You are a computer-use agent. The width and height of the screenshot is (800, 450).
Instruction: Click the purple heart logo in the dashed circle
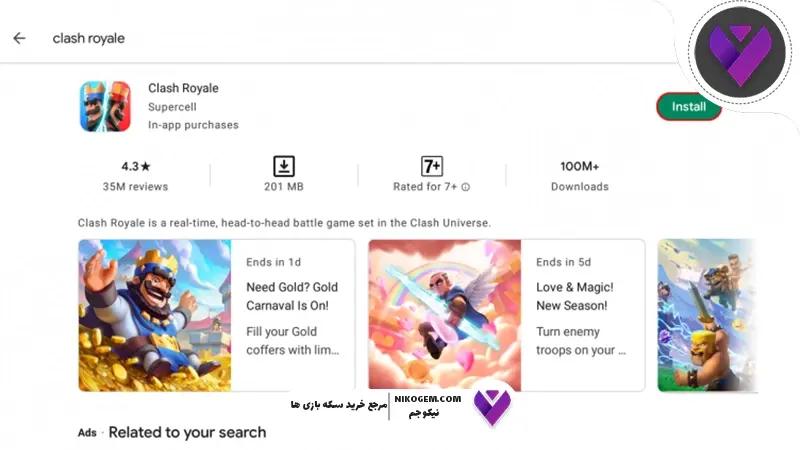(x=740, y=54)
